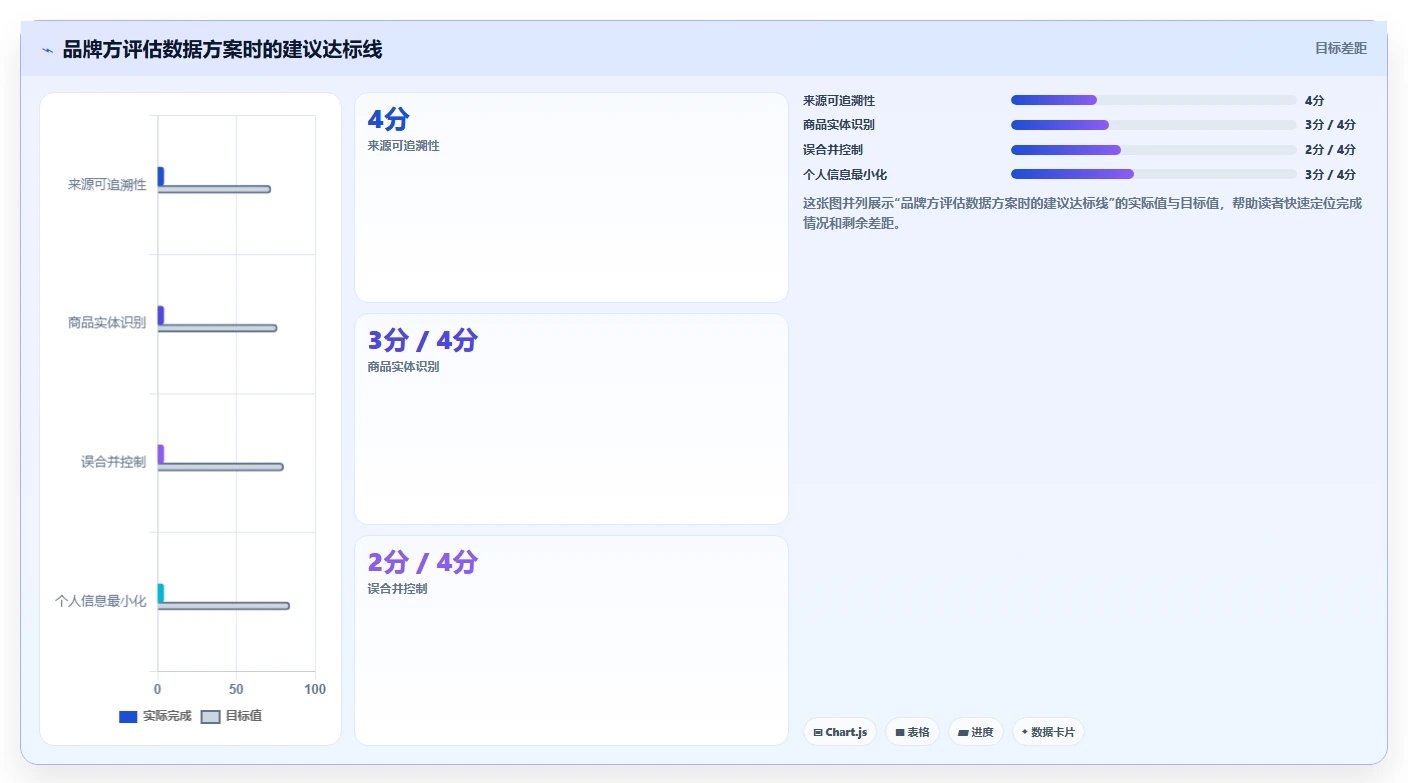
Task: Click the 商品实体识别 progress bar
Action: click(1153, 125)
